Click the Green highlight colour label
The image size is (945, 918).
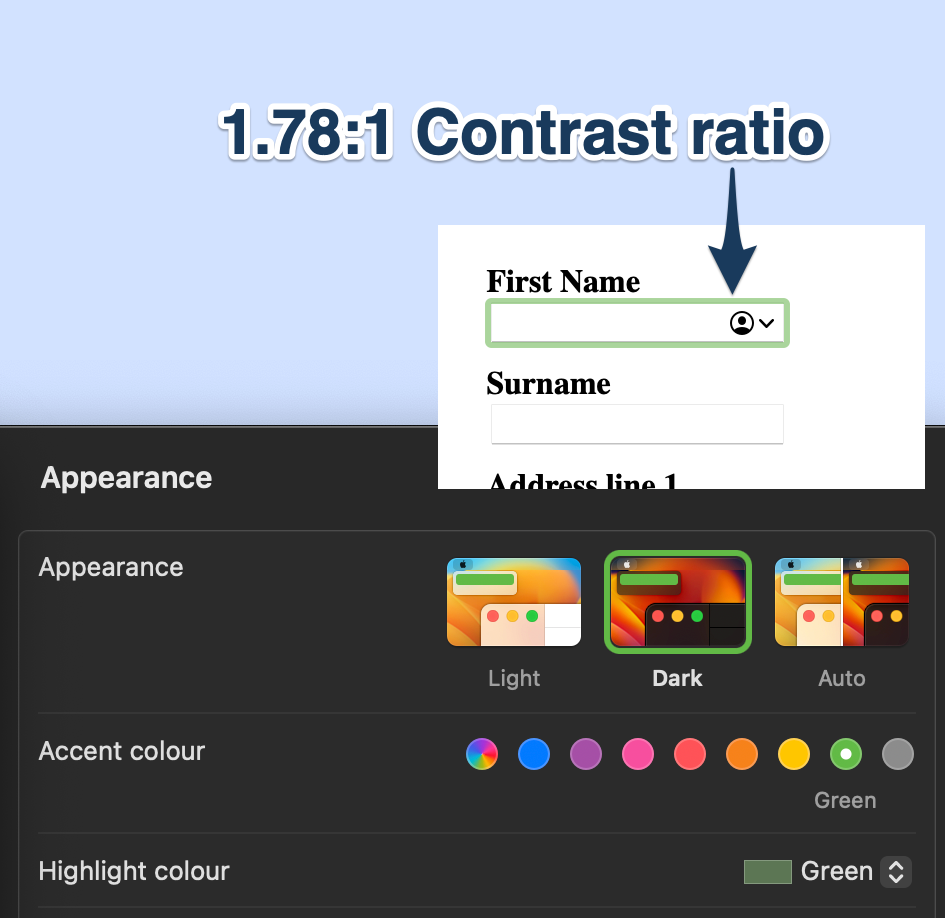[836, 872]
